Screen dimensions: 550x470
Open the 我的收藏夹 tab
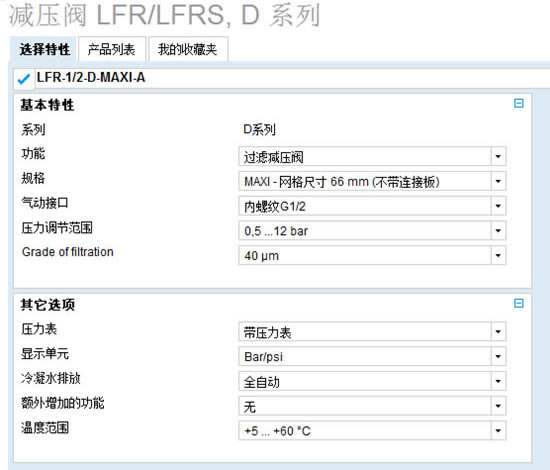point(188,49)
